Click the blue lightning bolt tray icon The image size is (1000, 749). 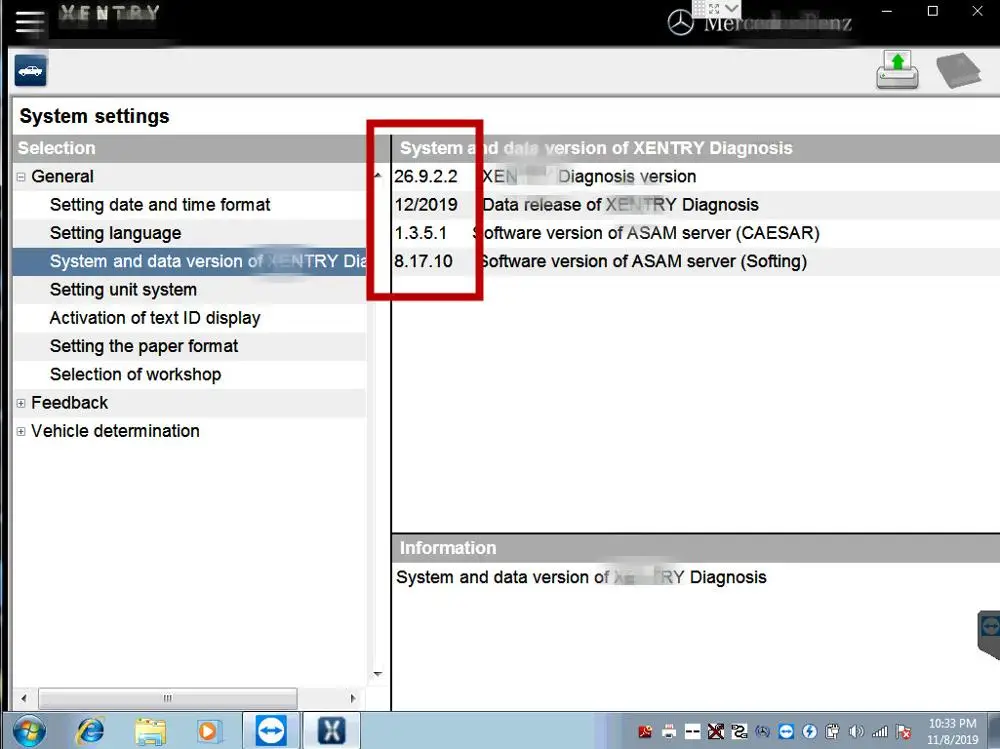[x=809, y=732]
